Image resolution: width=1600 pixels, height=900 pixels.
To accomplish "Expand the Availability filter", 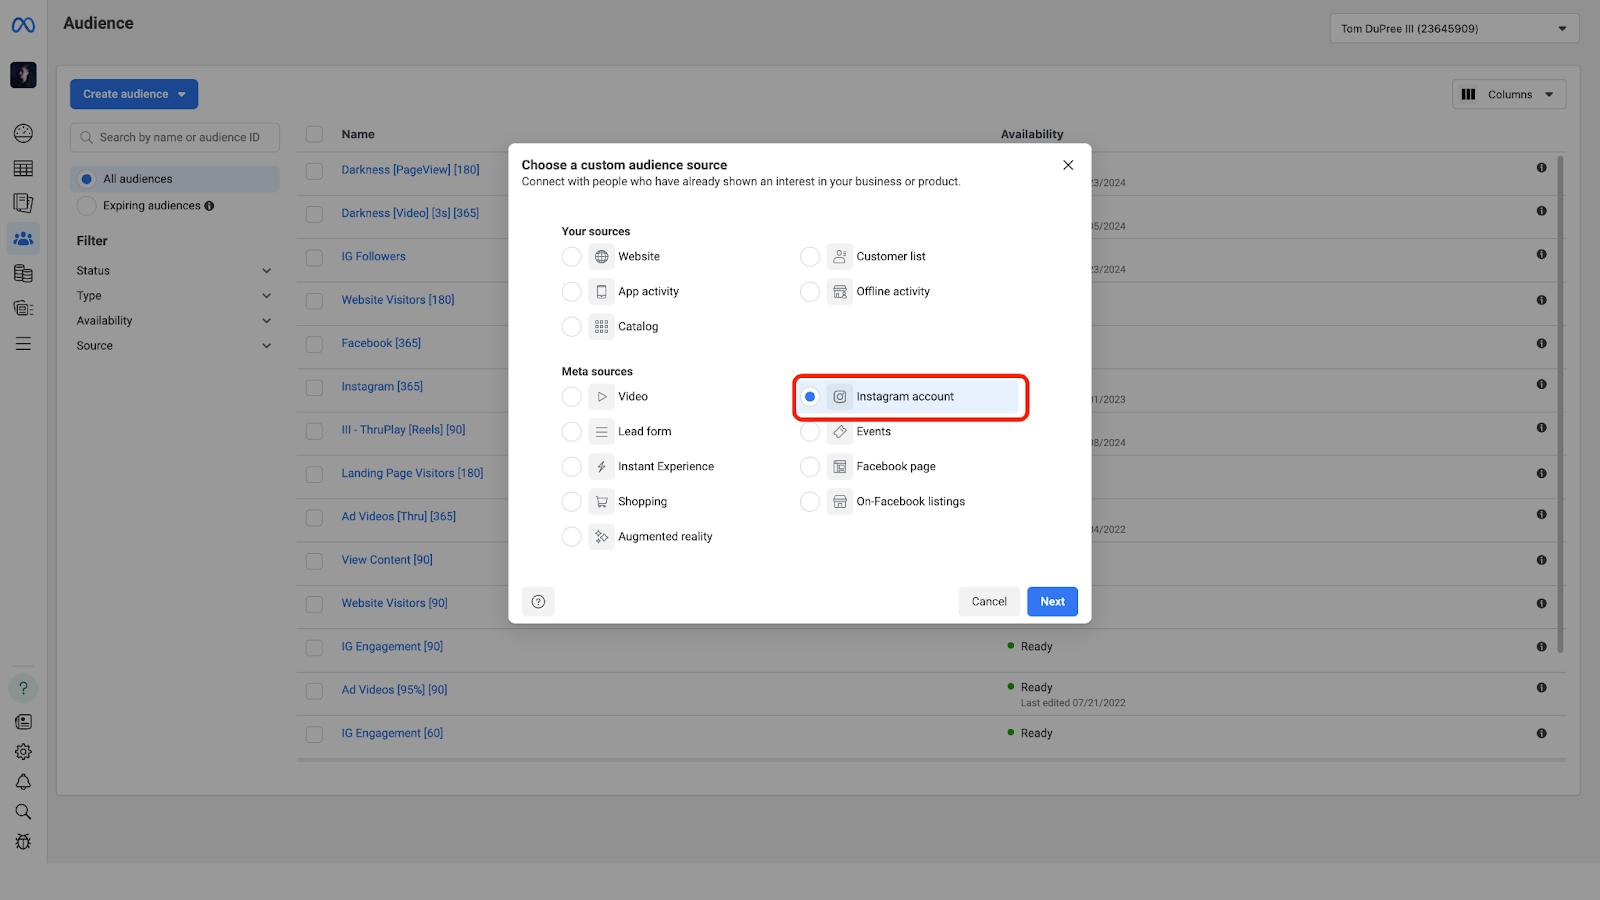I will (x=174, y=321).
